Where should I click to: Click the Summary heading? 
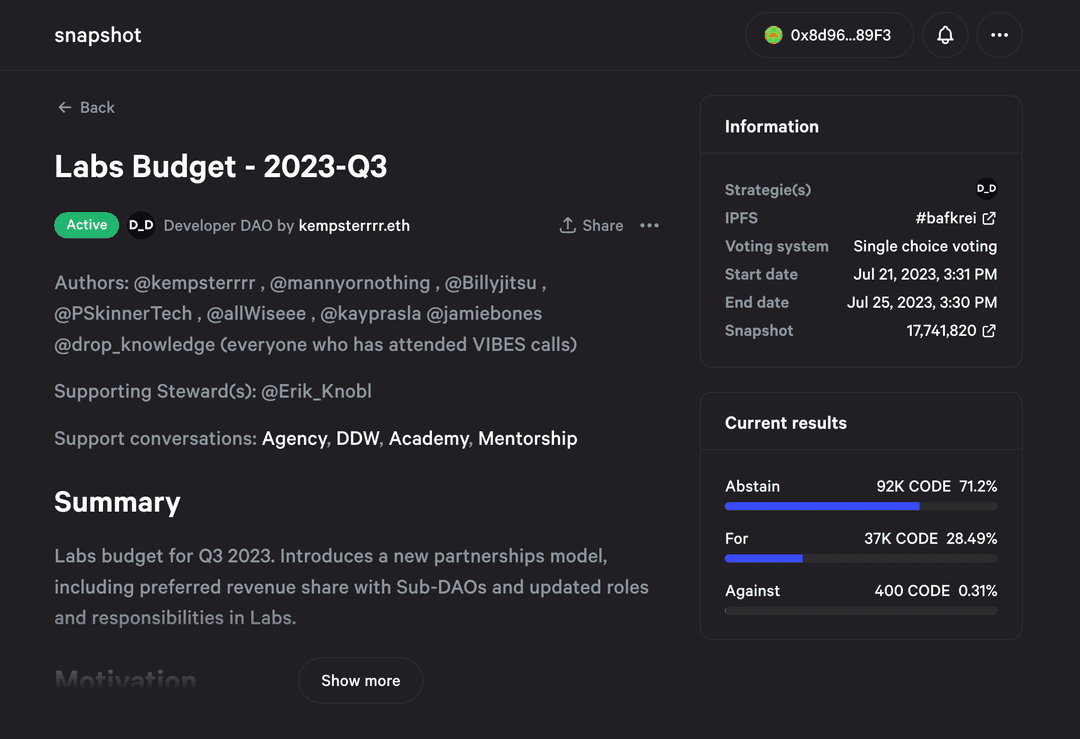118,503
